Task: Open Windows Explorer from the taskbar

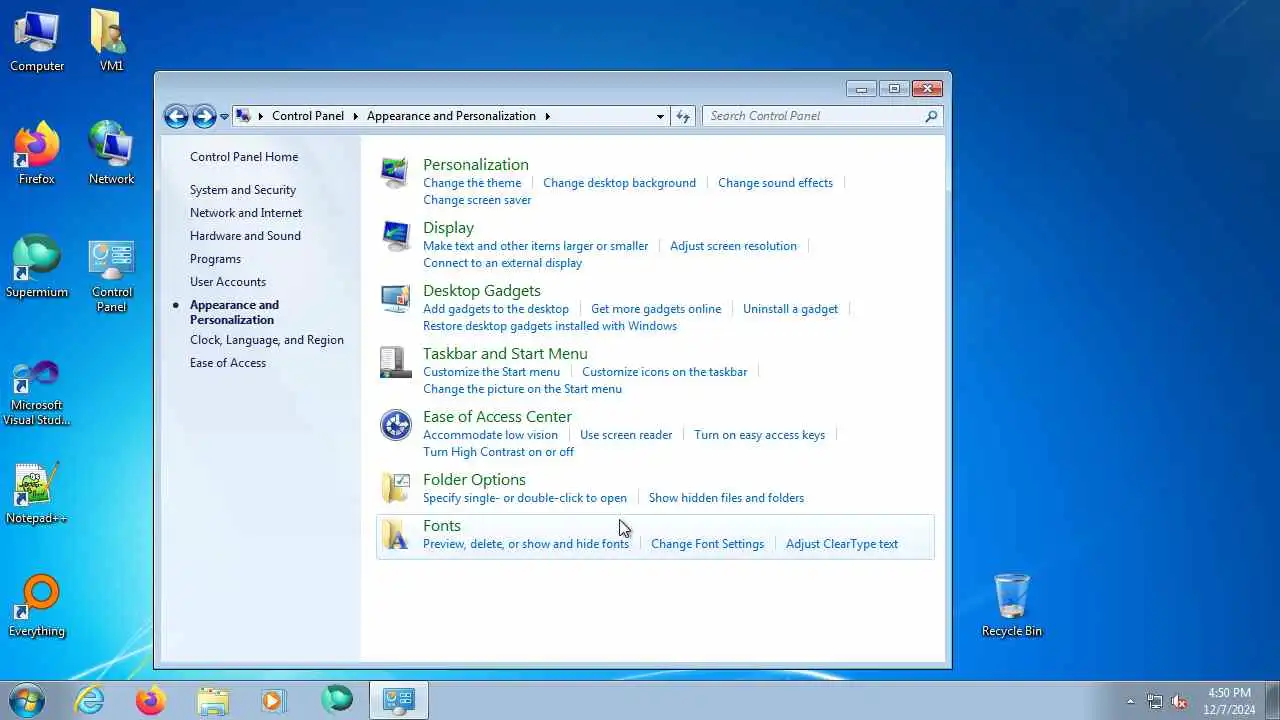Action: 213,700
